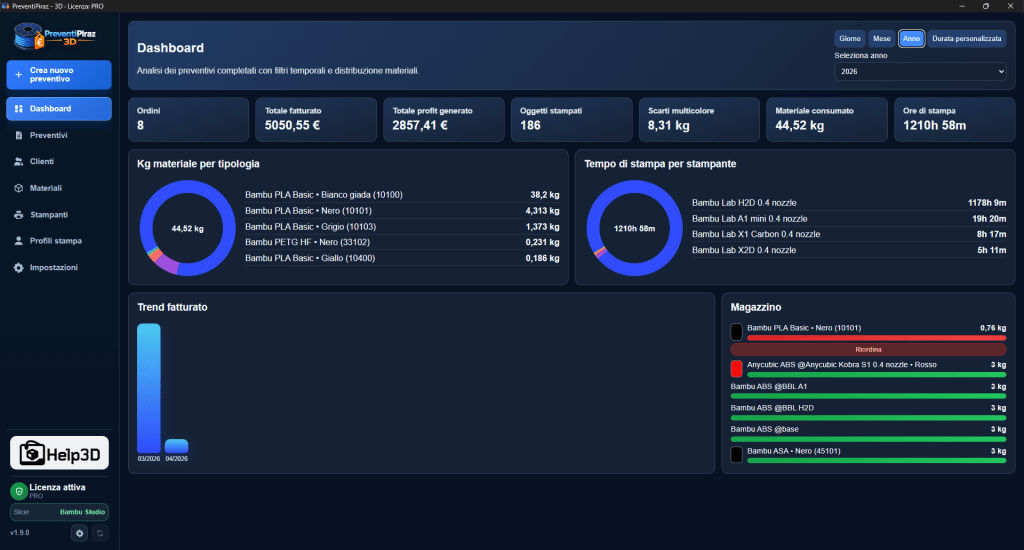1024x550 pixels.
Task: Click the Licenza attiva PRO label
Action: pyautogui.click(x=57, y=491)
